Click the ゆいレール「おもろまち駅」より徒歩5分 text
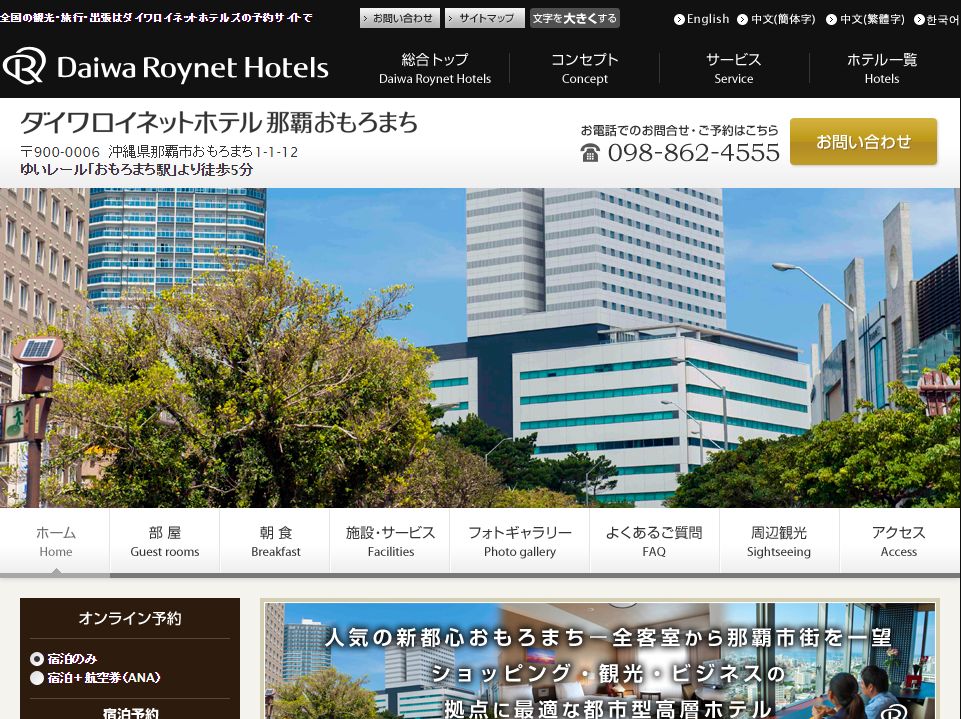 (x=137, y=170)
